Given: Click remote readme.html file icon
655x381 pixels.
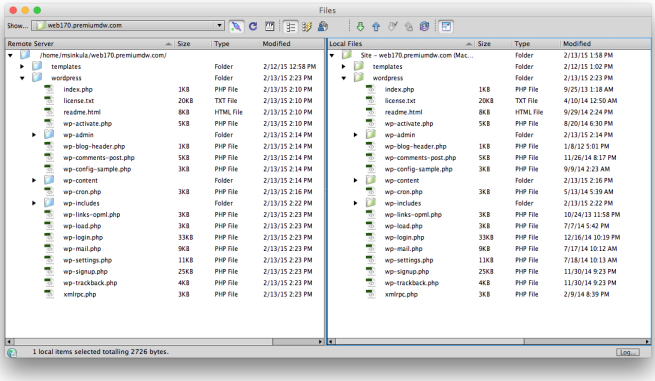Looking at the screenshot, I should coord(49,112).
